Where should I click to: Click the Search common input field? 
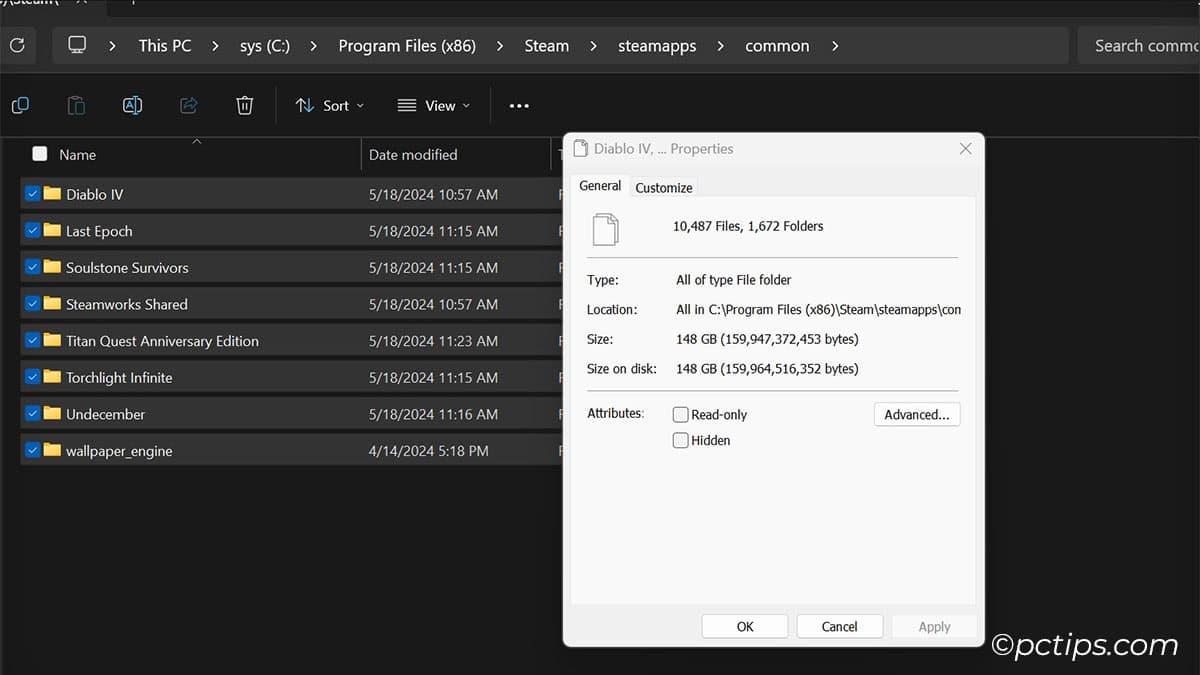click(x=1140, y=45)
